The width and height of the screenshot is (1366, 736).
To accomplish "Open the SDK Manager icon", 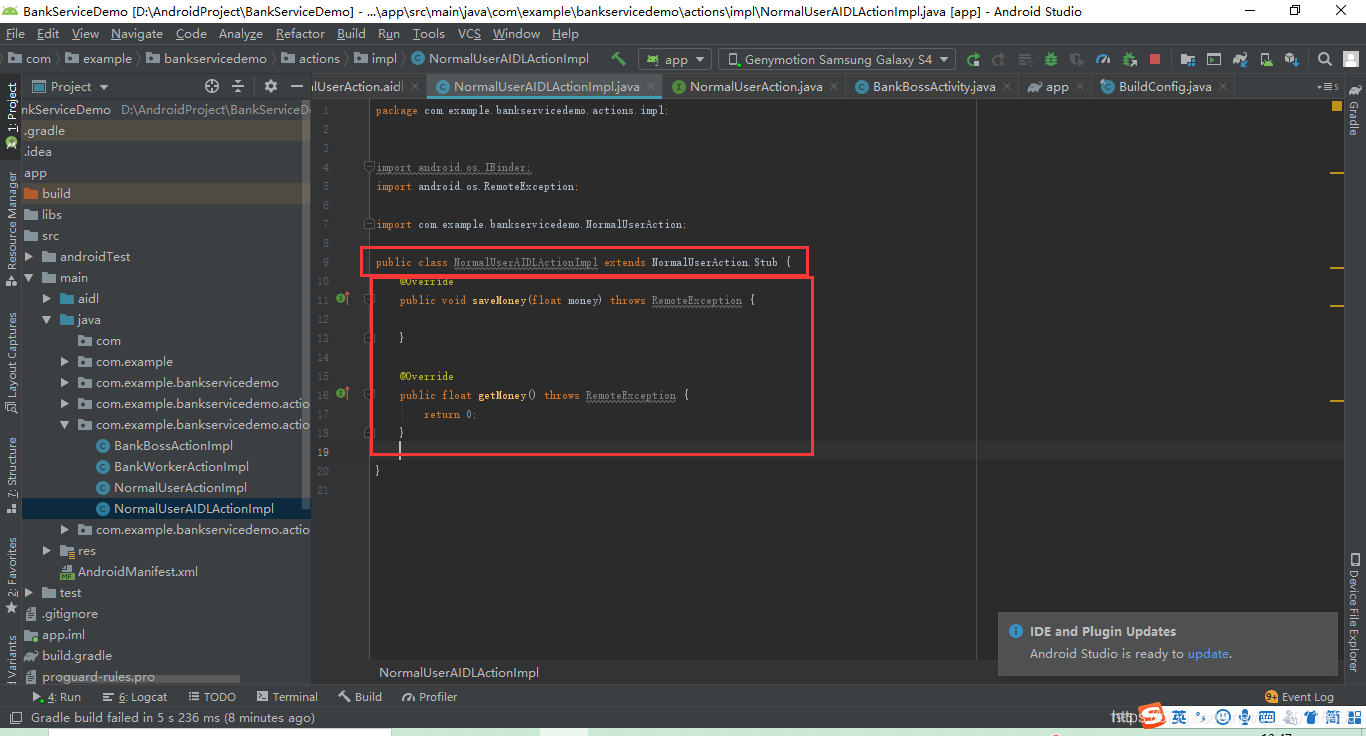I will (1291, 59).
